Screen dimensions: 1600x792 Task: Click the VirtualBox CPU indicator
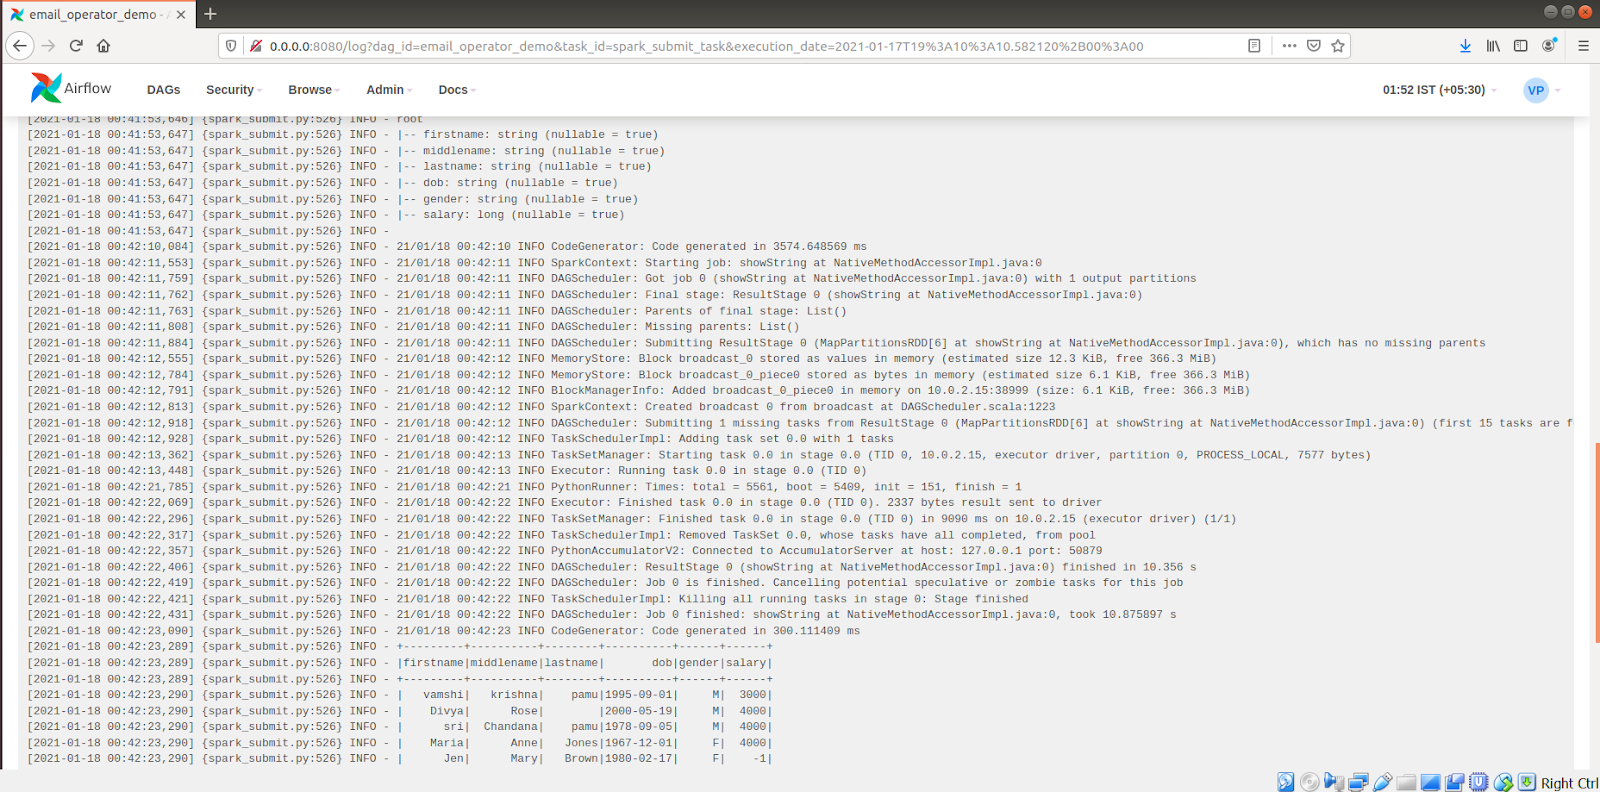tap(1478, 782)
